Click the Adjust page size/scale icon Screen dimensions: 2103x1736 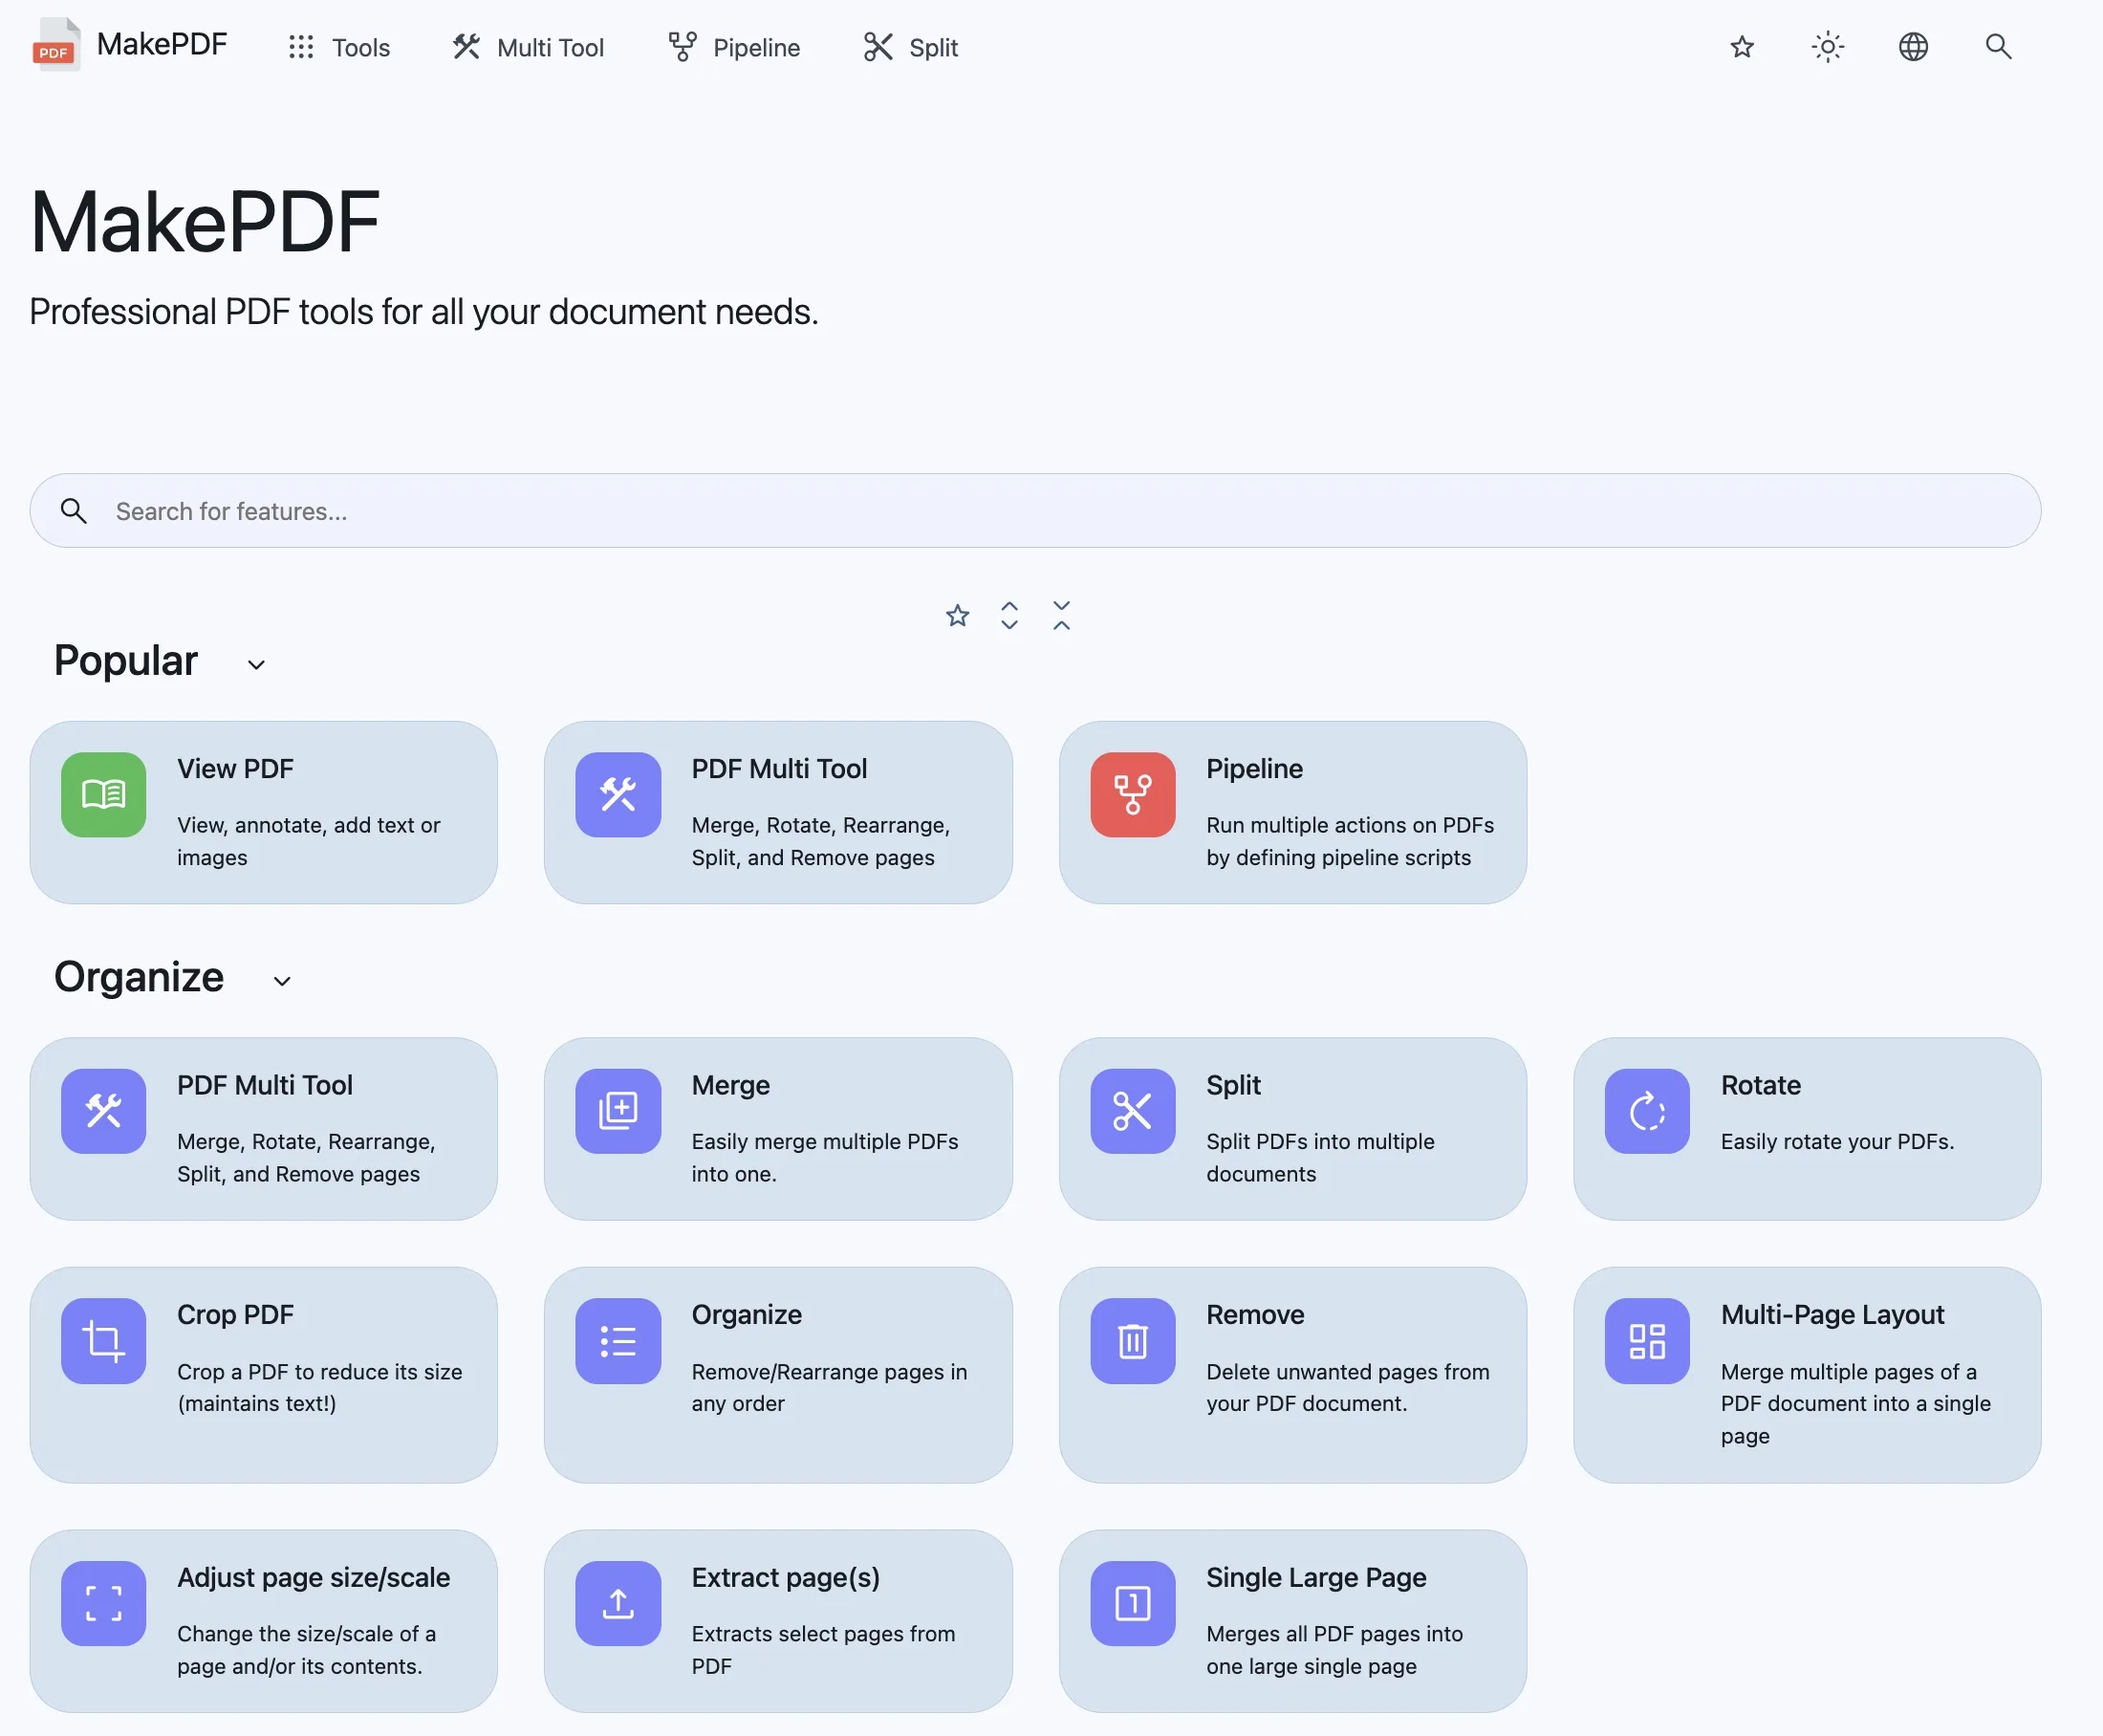pos(103,1603)
